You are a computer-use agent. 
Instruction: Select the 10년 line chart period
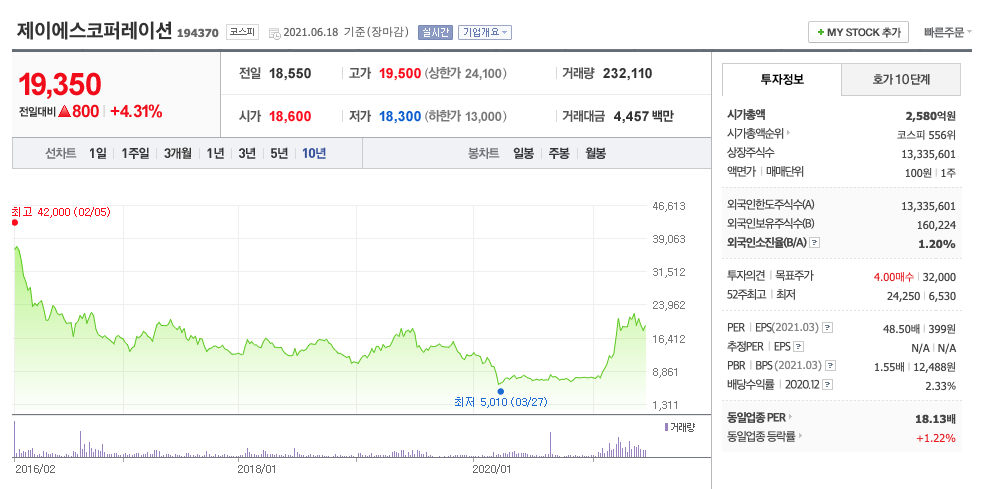tap(314, 153)
